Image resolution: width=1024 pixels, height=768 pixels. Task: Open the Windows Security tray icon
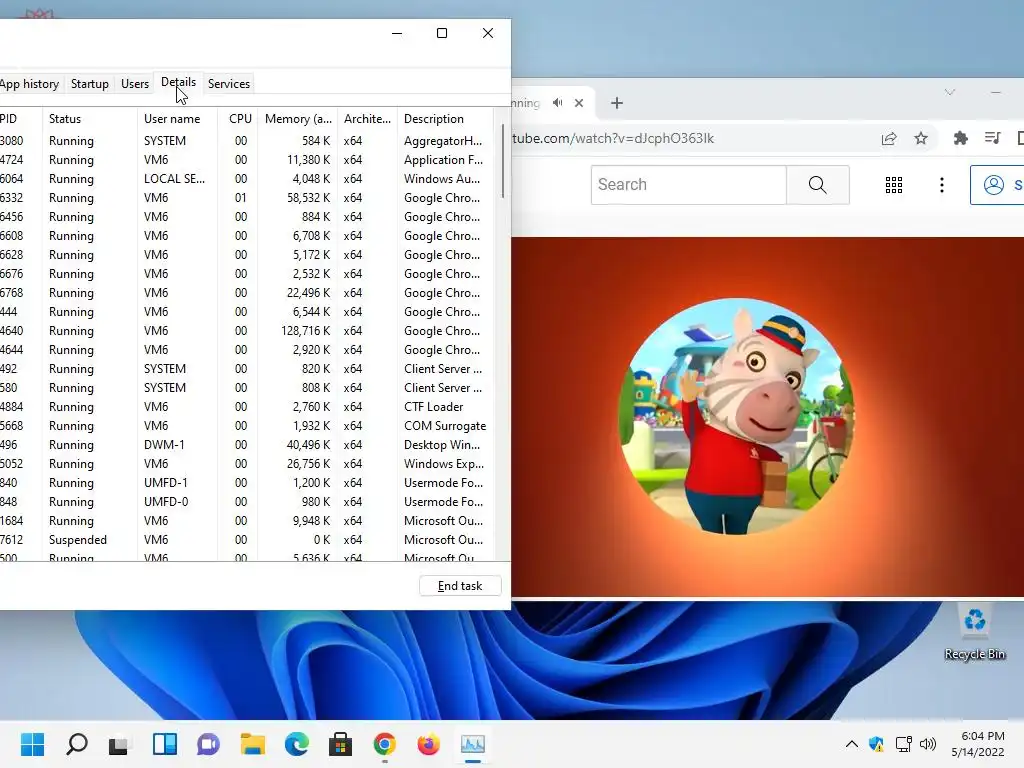click(876, 744)
